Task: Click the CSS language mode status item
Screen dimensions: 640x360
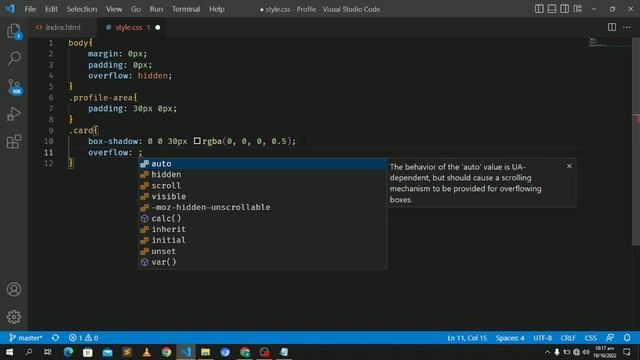Action: point(591,338)
